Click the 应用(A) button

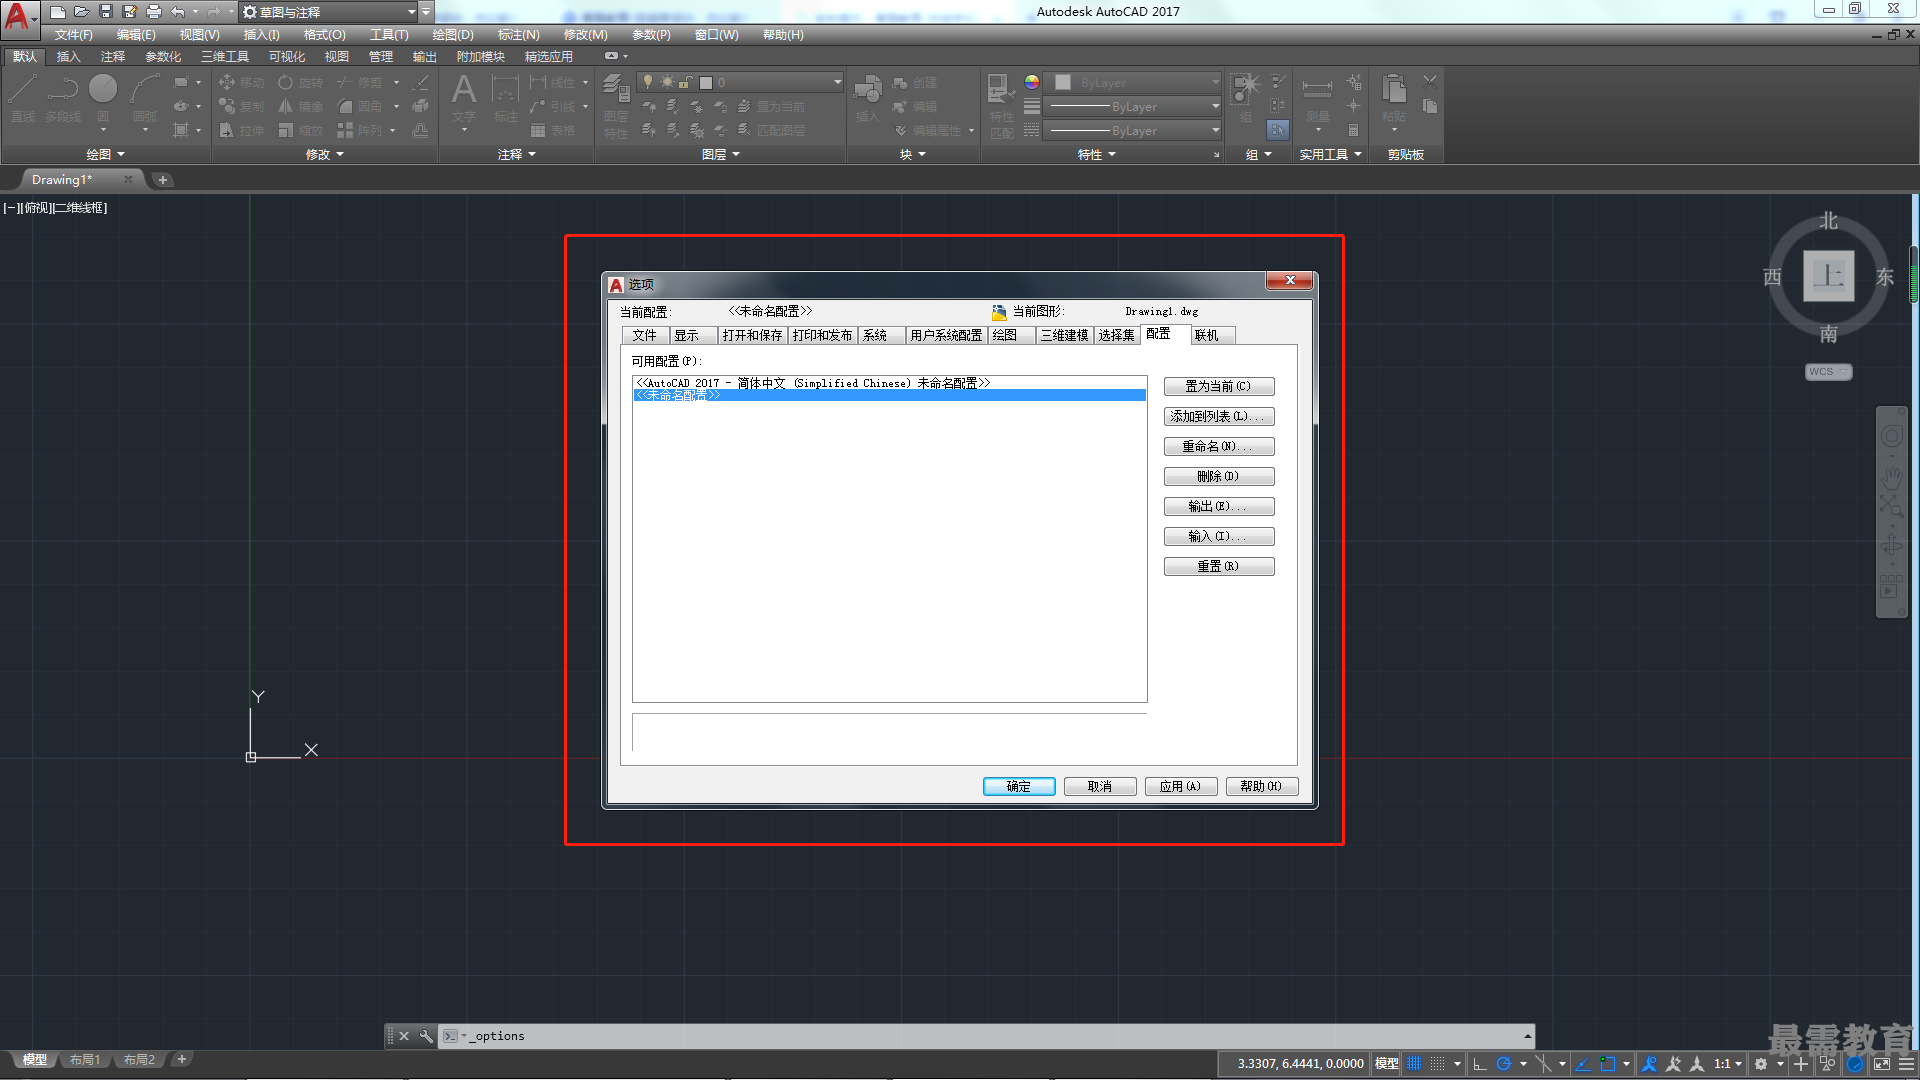coord(1181,787)
